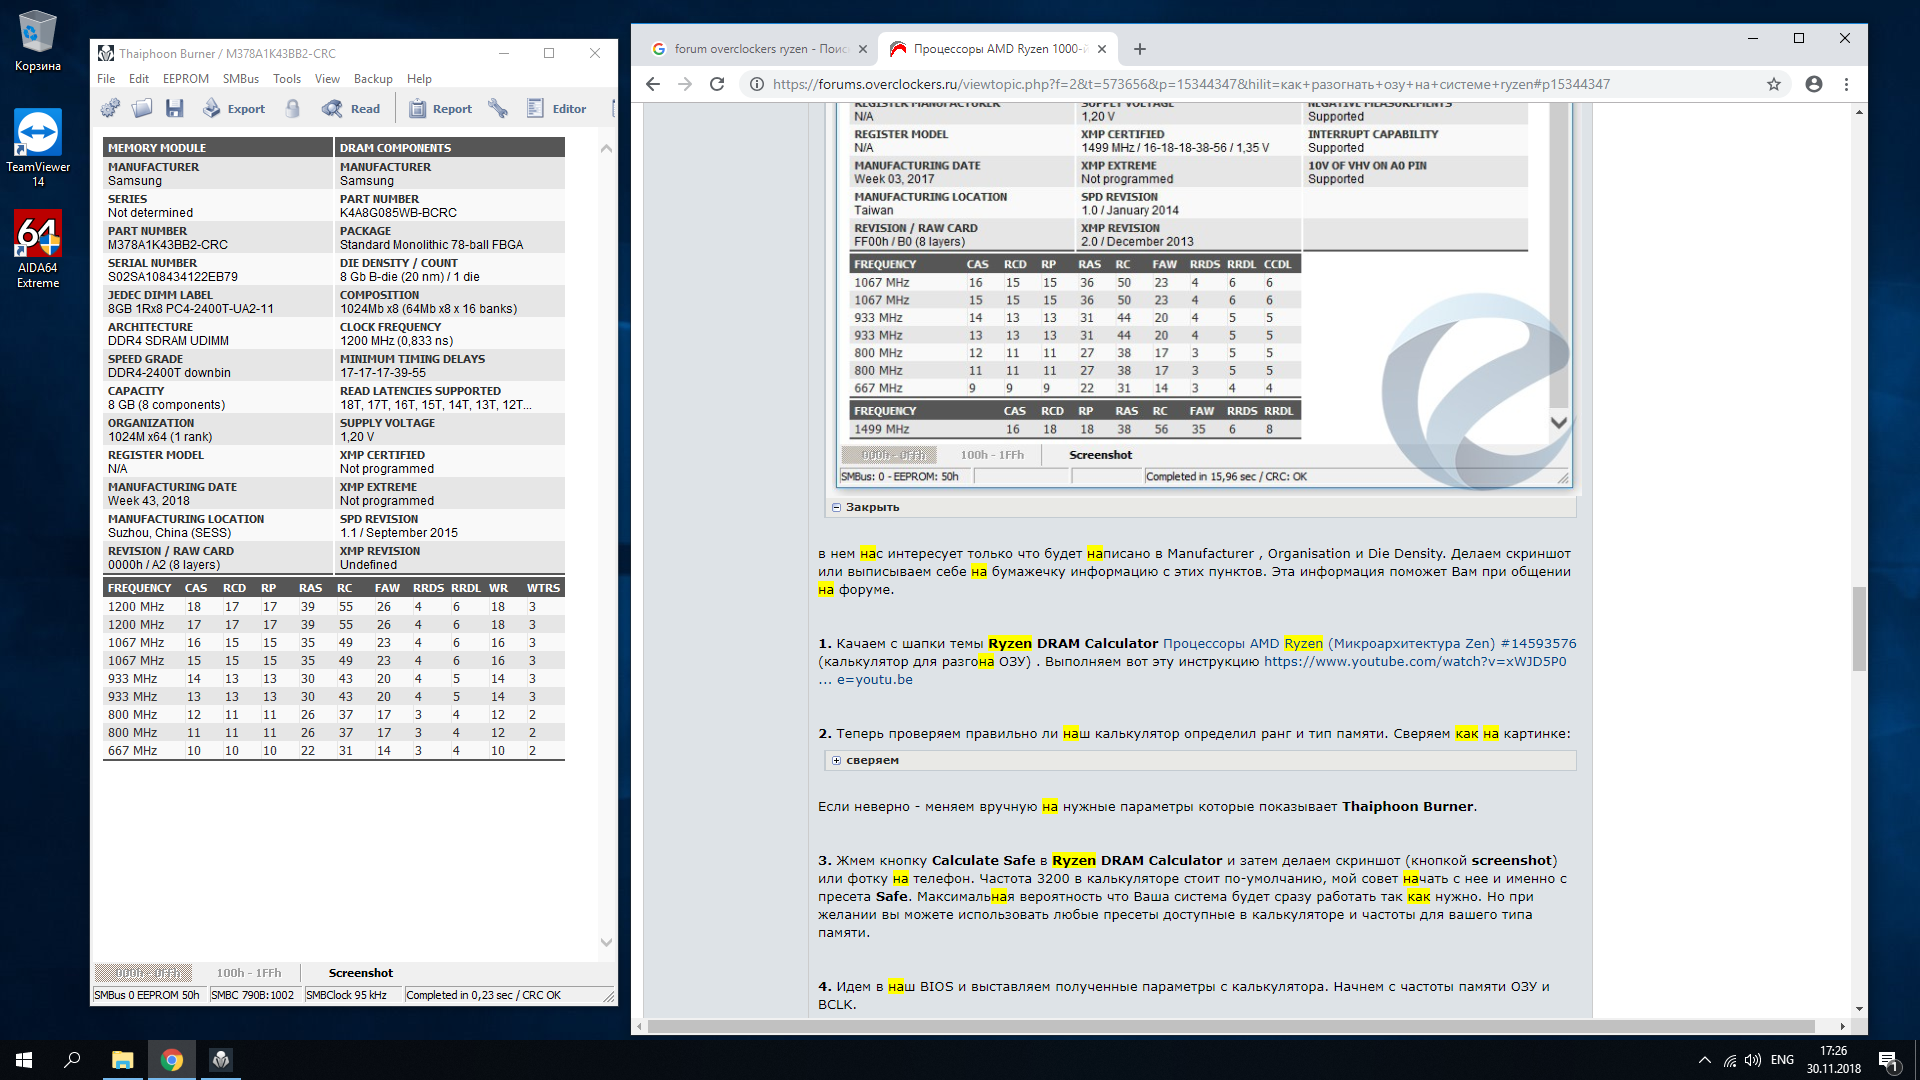Open the Report toolbar button
This screenshot has width=1920, height=1080.
[x=440, y=108]
